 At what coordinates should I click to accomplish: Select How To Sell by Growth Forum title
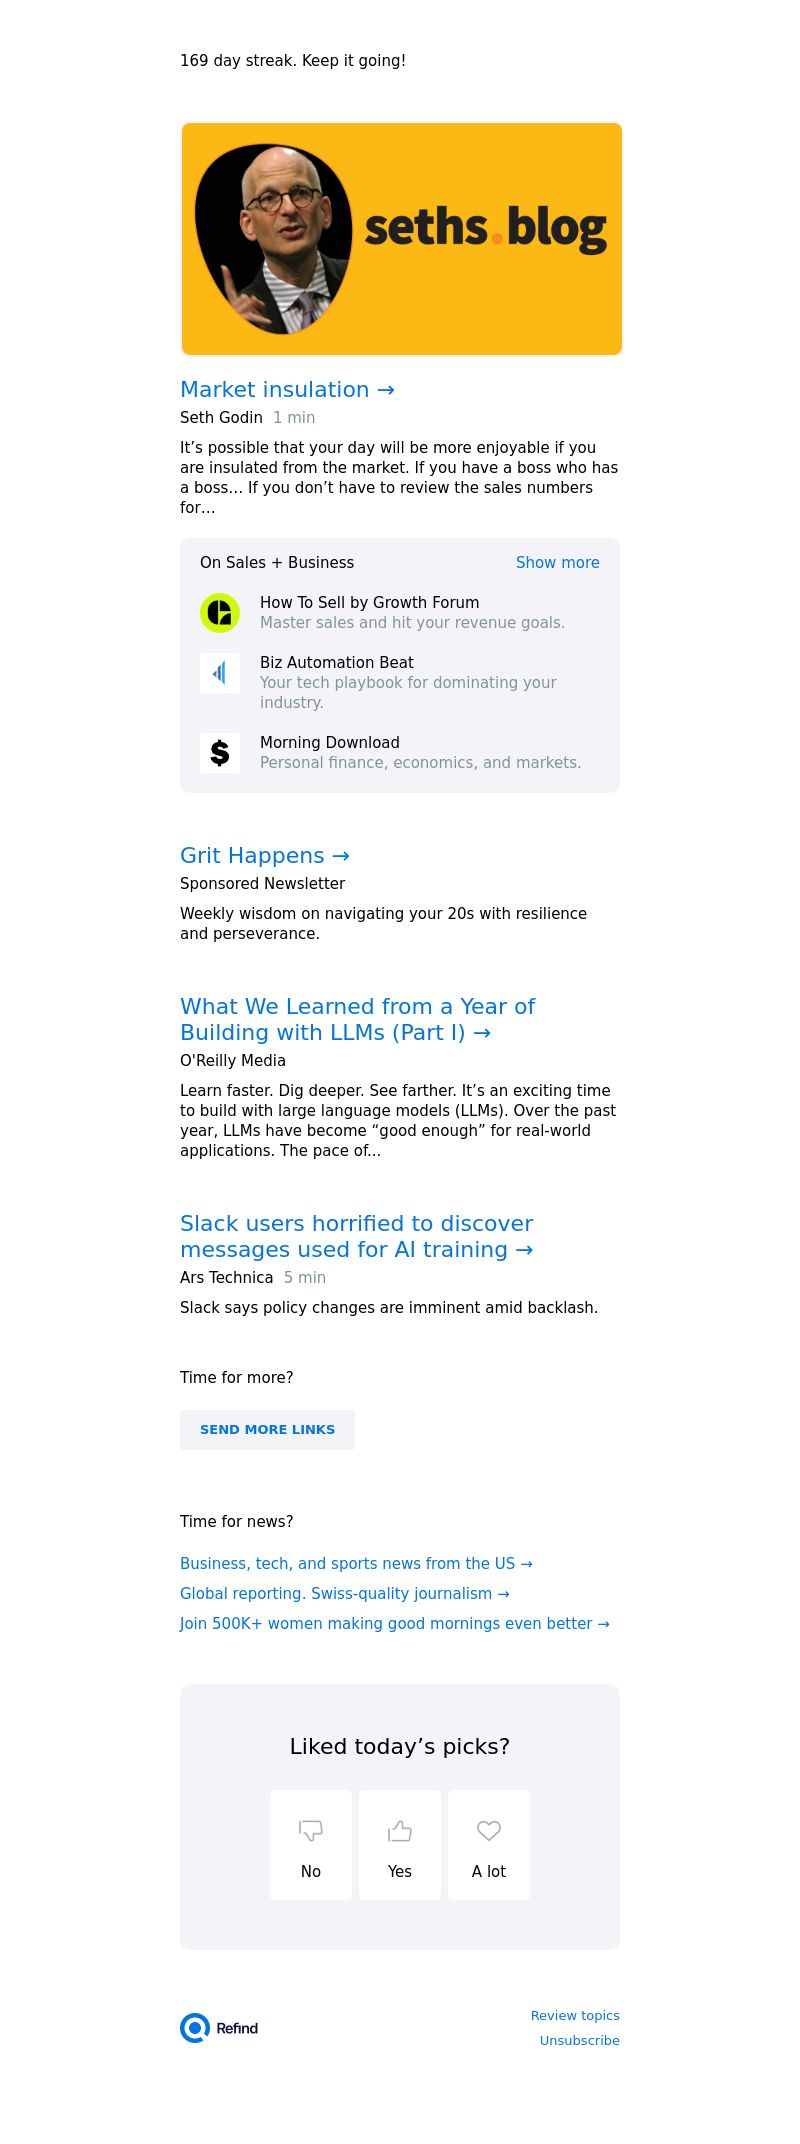pos(369,603)
